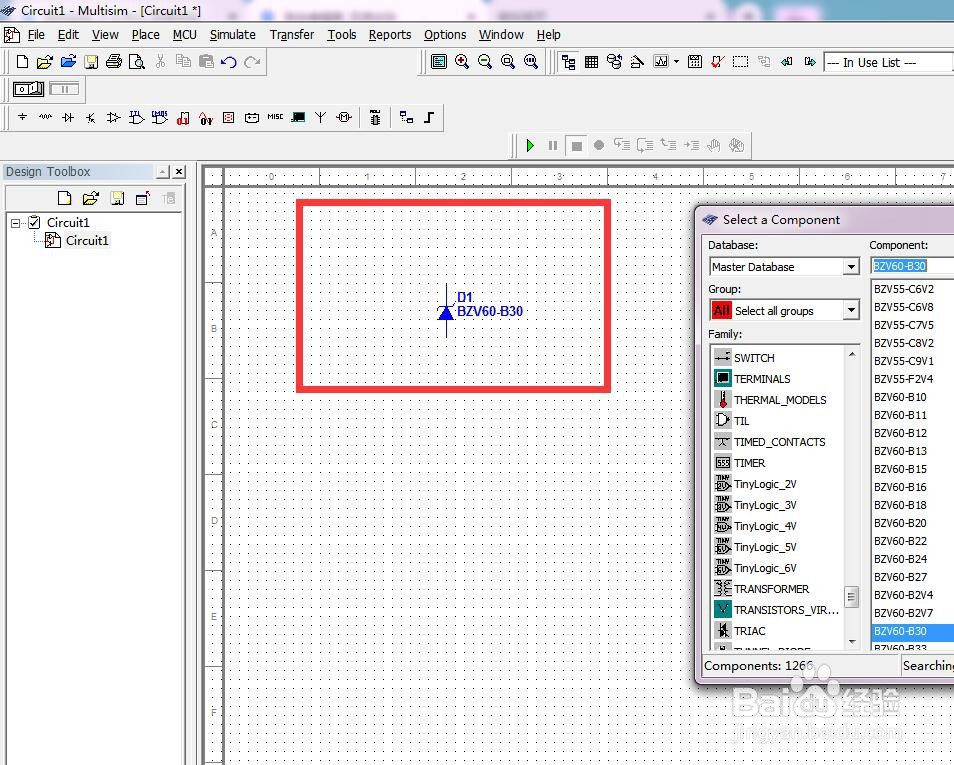Image resolution: width=954 pixels, height=765 pixels.
Task: Open the In Use List dropdown
Action: point(888,62)
